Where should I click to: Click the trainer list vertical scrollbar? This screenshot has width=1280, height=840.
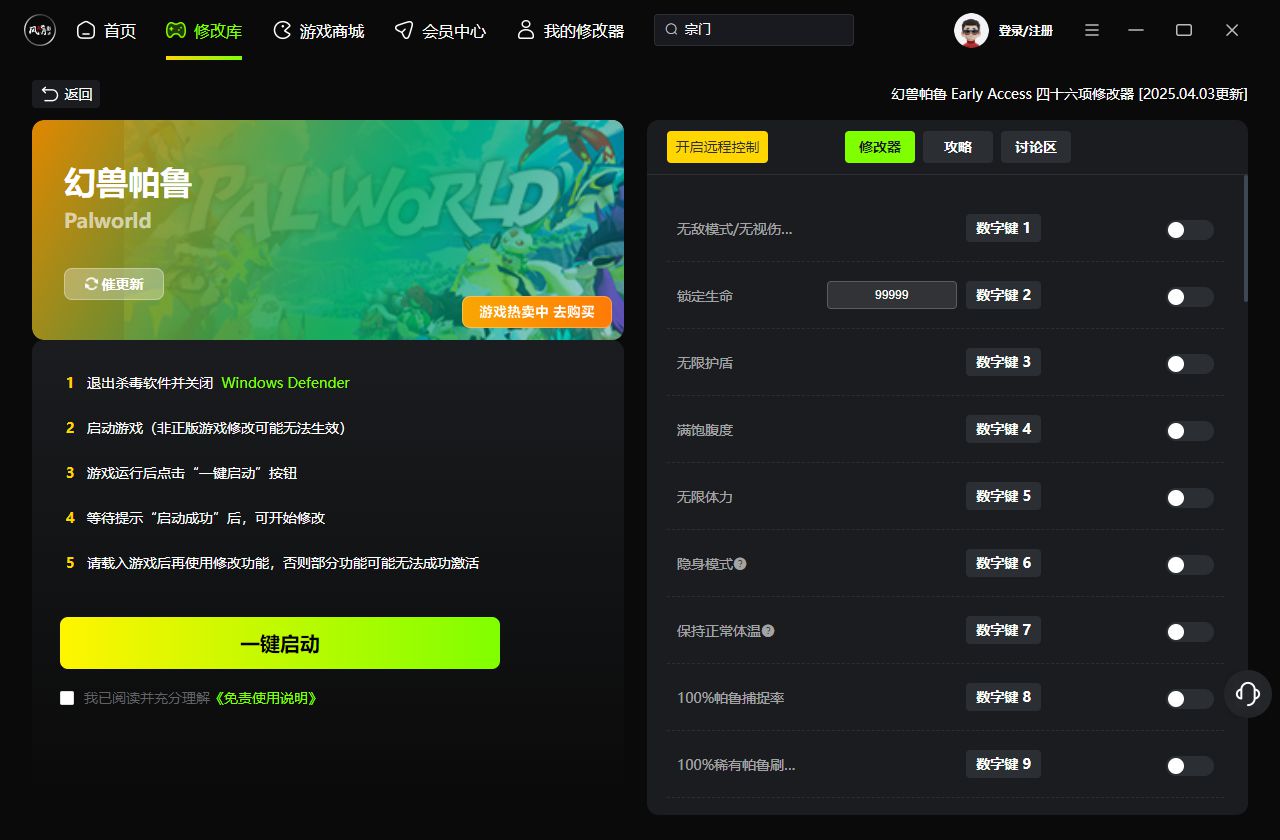pos(1245,238)
